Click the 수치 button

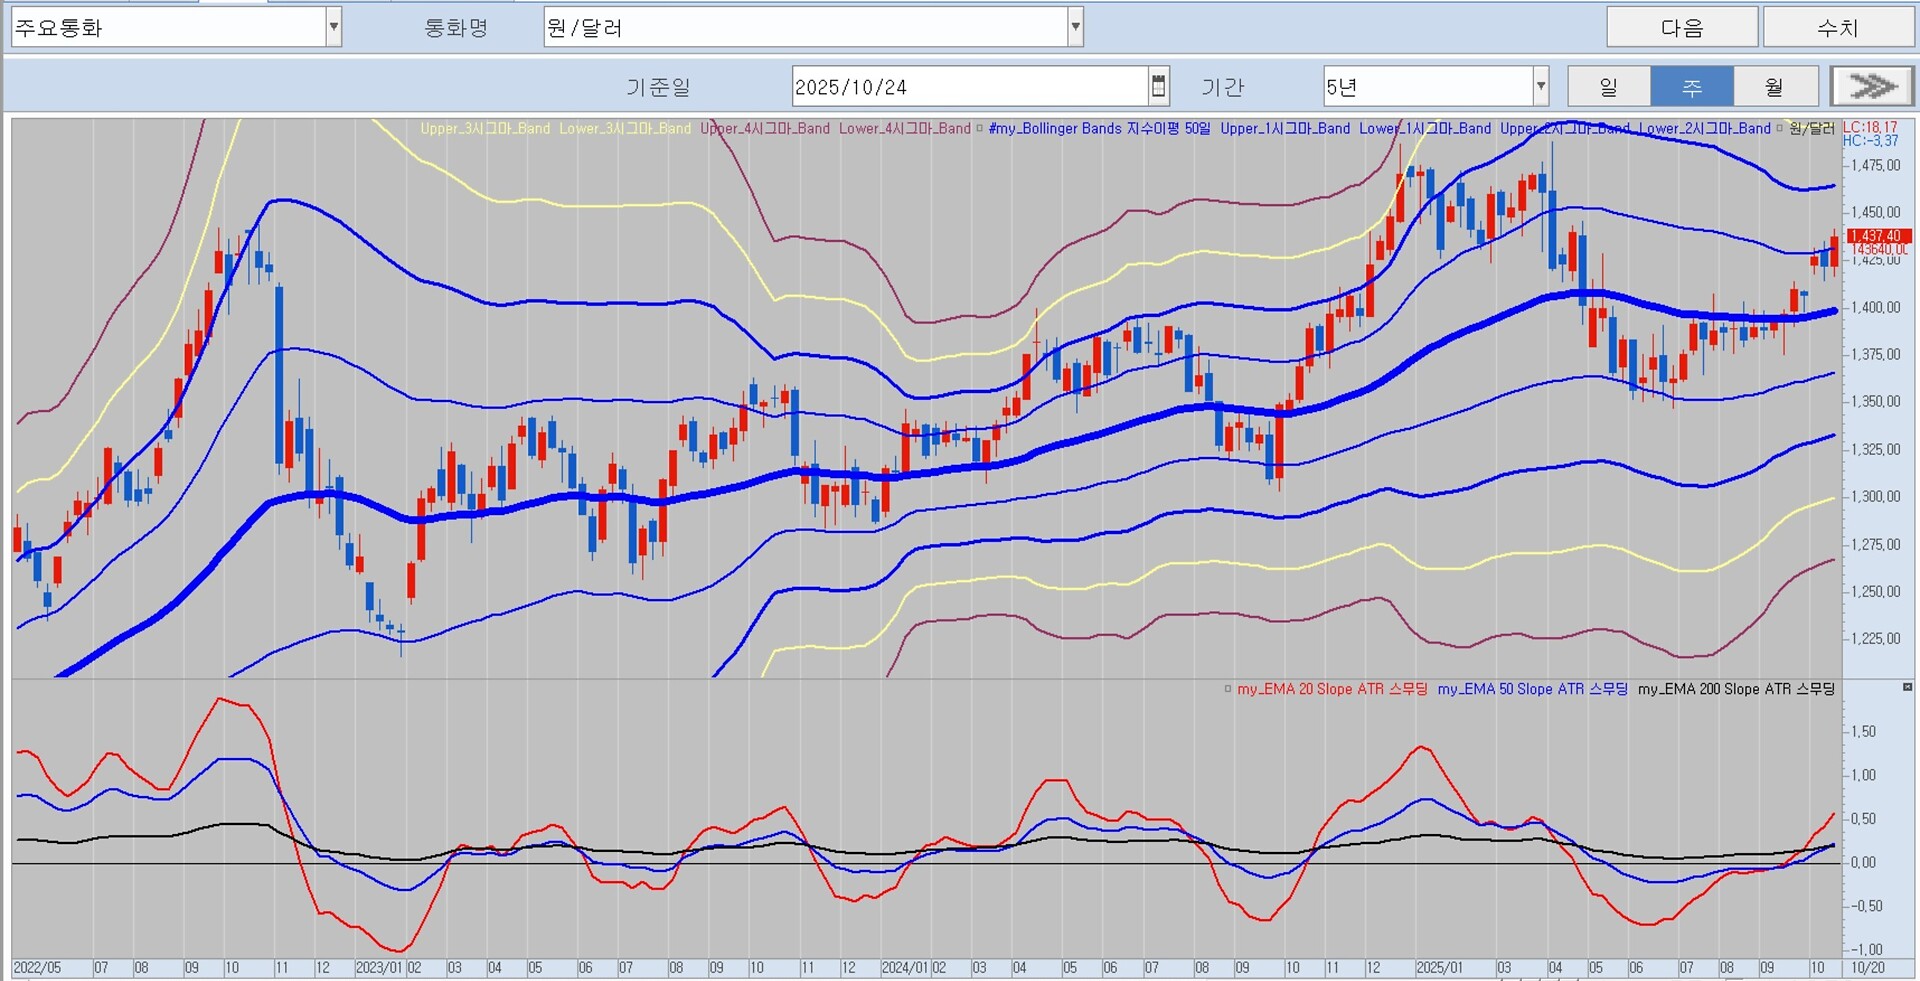pyautogui.click(x=1838, y=28)
